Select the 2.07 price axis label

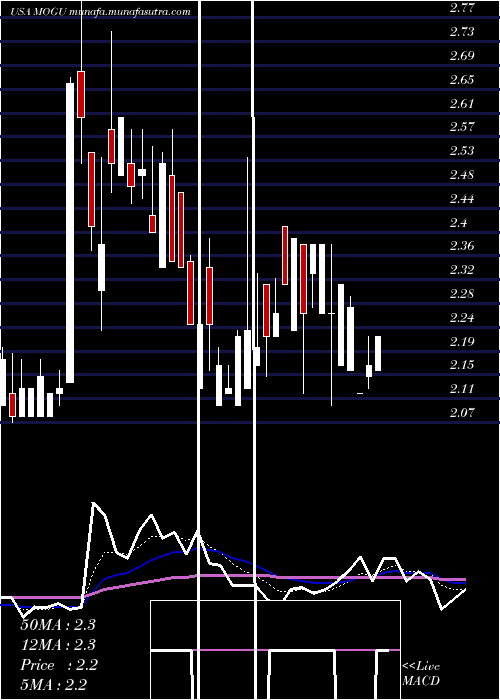(x=462, y=412)
